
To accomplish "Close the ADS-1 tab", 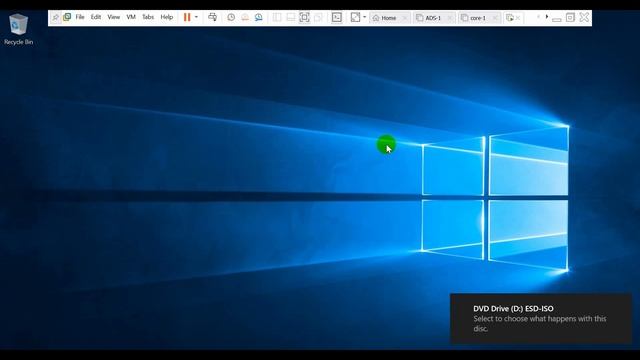I will point(450,18).
